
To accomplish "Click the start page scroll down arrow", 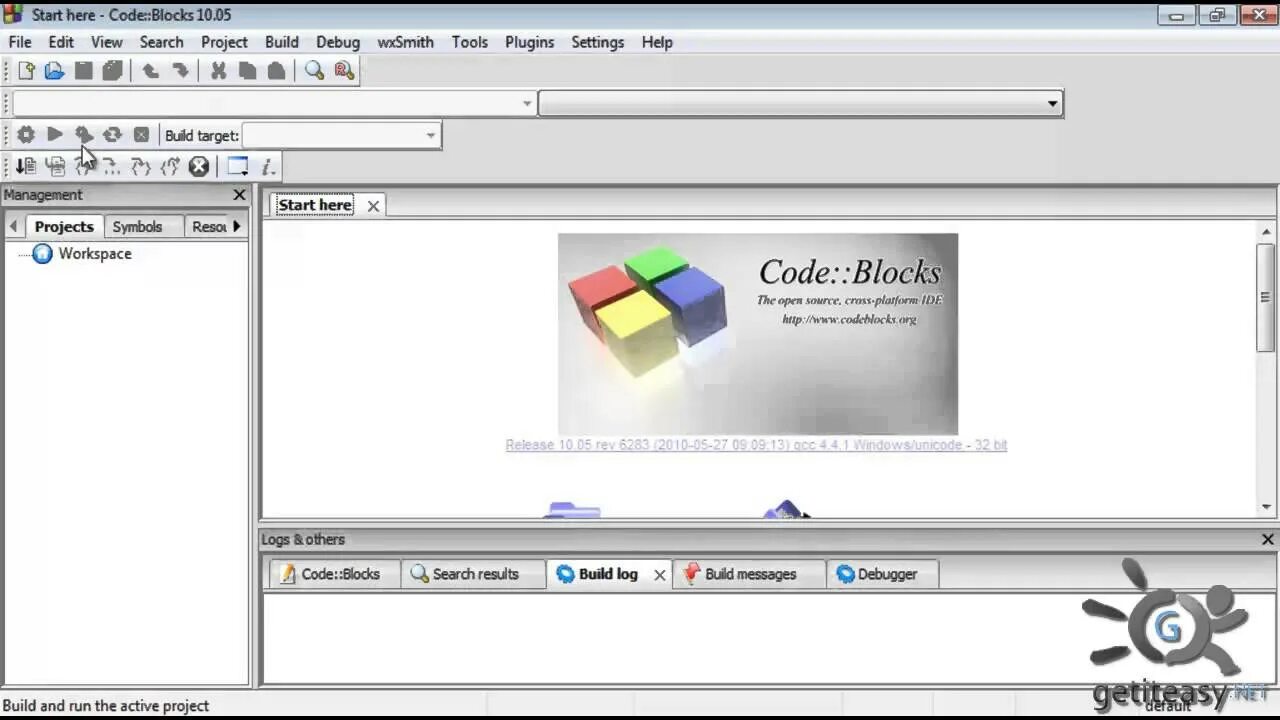I will pos(1266,507).
